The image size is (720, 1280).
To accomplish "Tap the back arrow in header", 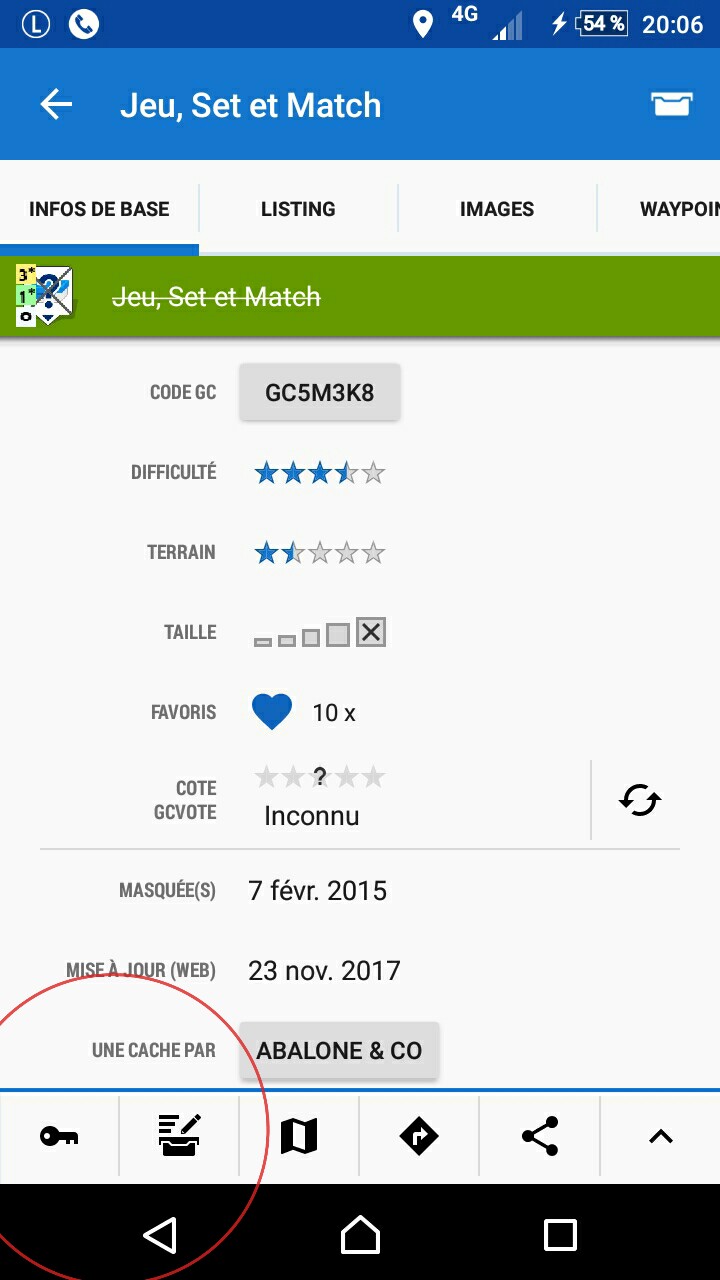I will point(56,104).
